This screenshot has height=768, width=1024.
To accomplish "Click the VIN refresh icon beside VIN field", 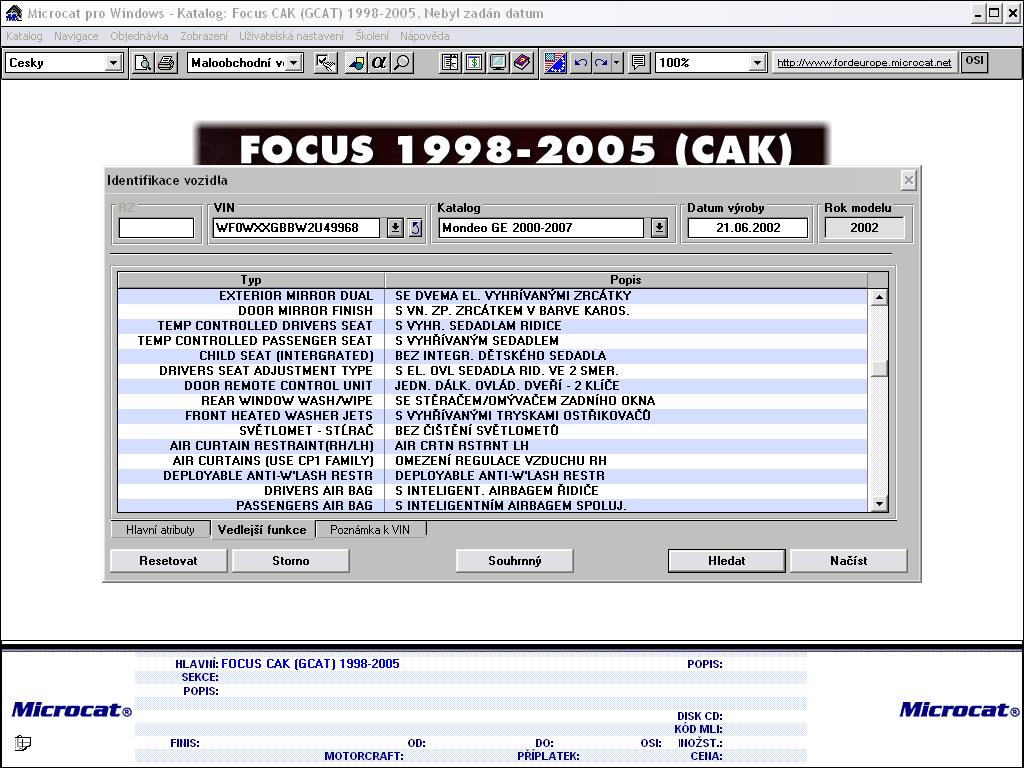I will (415, 228).
